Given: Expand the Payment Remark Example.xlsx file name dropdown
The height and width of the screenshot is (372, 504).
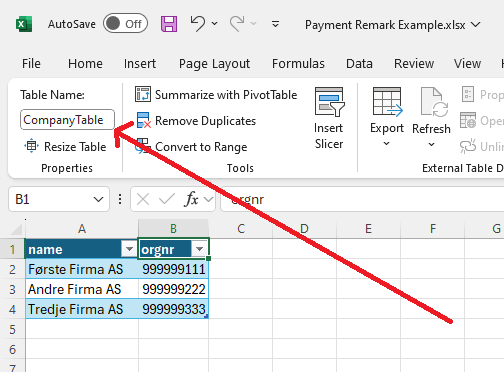Looking at the screenshot, I should (476, 25).
